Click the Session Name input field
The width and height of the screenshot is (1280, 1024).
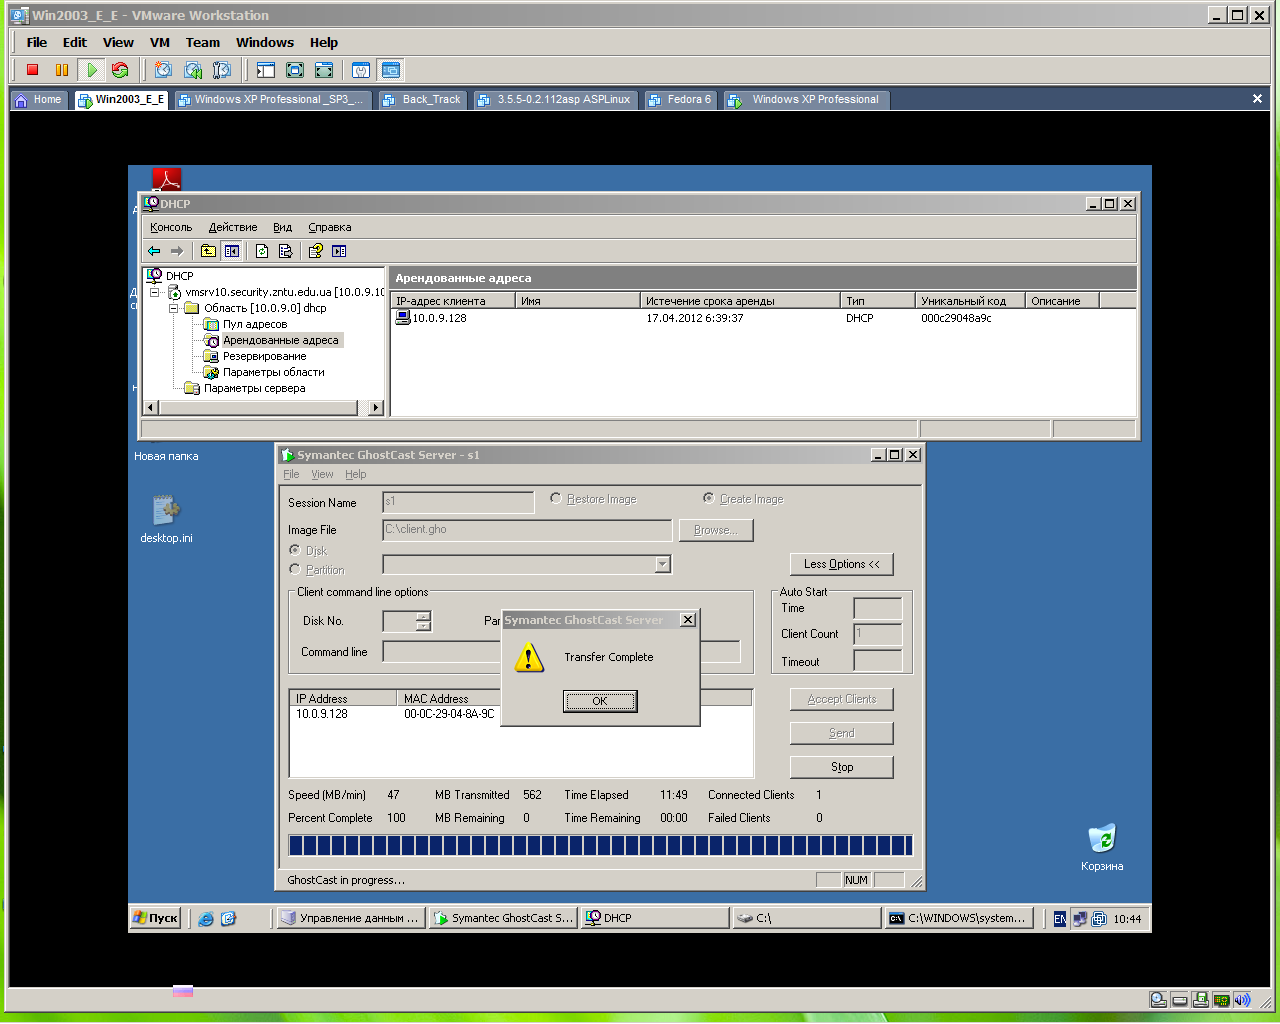(459, 502)
